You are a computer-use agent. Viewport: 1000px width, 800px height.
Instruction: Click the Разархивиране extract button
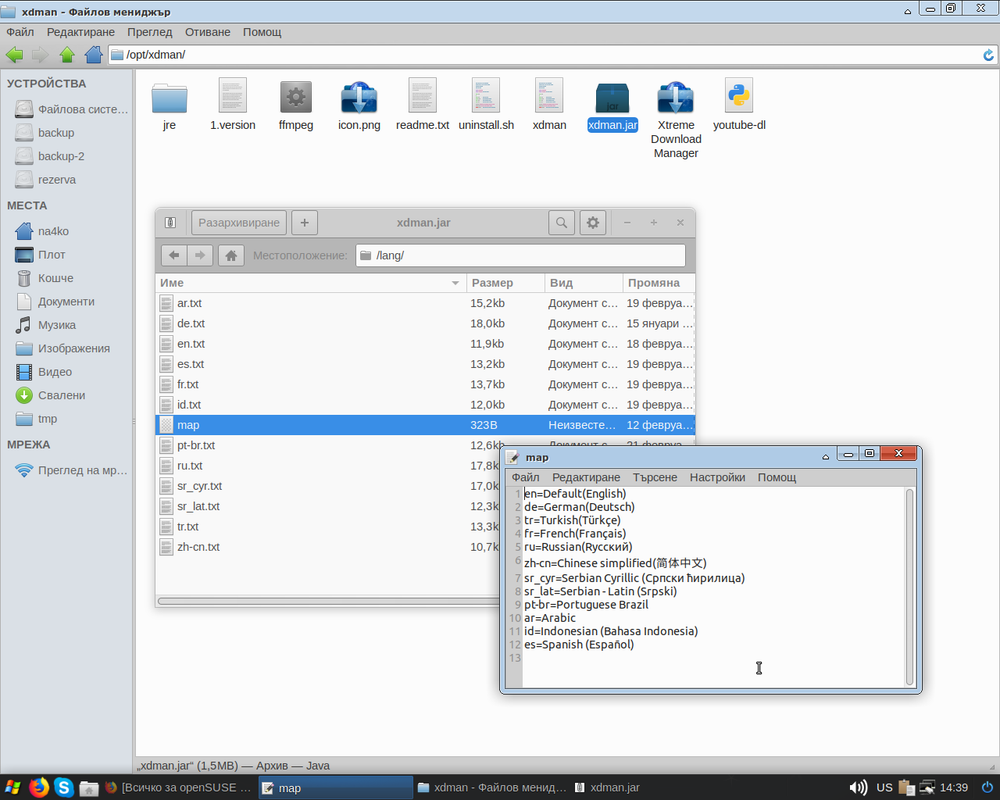239,223
